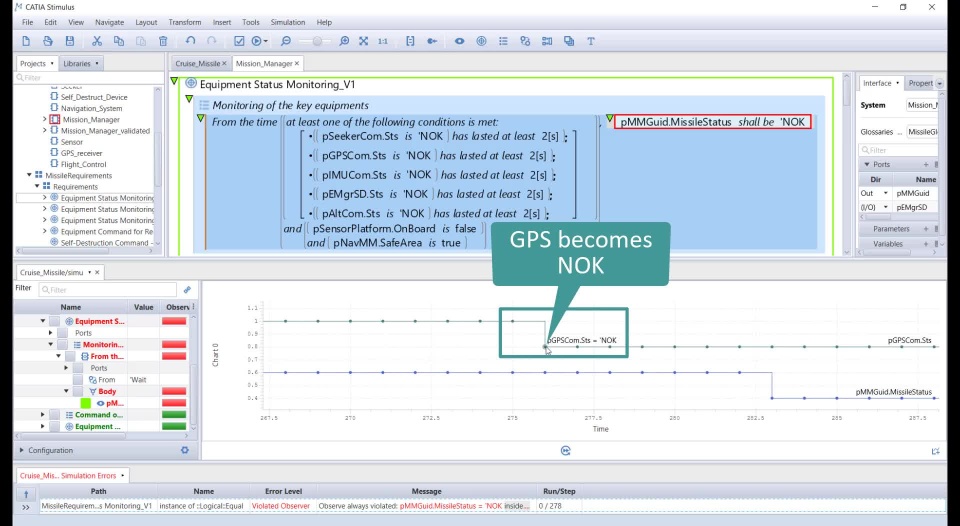Click the replay icon below the chart
The height and width of the screenshot is (526, 960).
[x=566, y=451]
